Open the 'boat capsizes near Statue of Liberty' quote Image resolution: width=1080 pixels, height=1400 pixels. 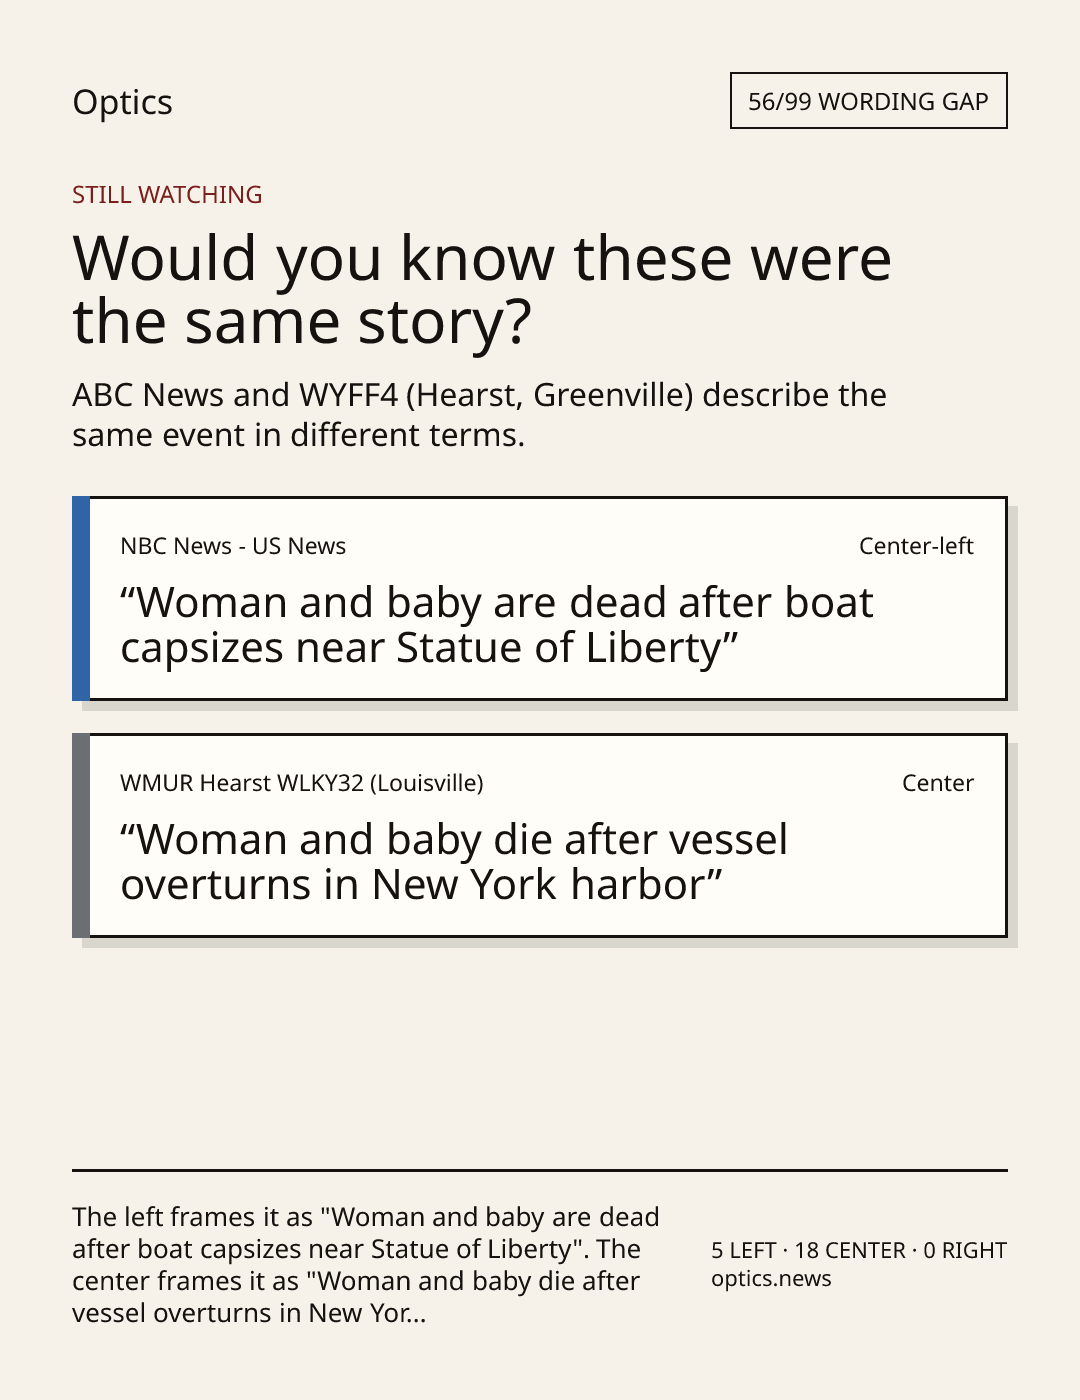click(x=497, y=625)
